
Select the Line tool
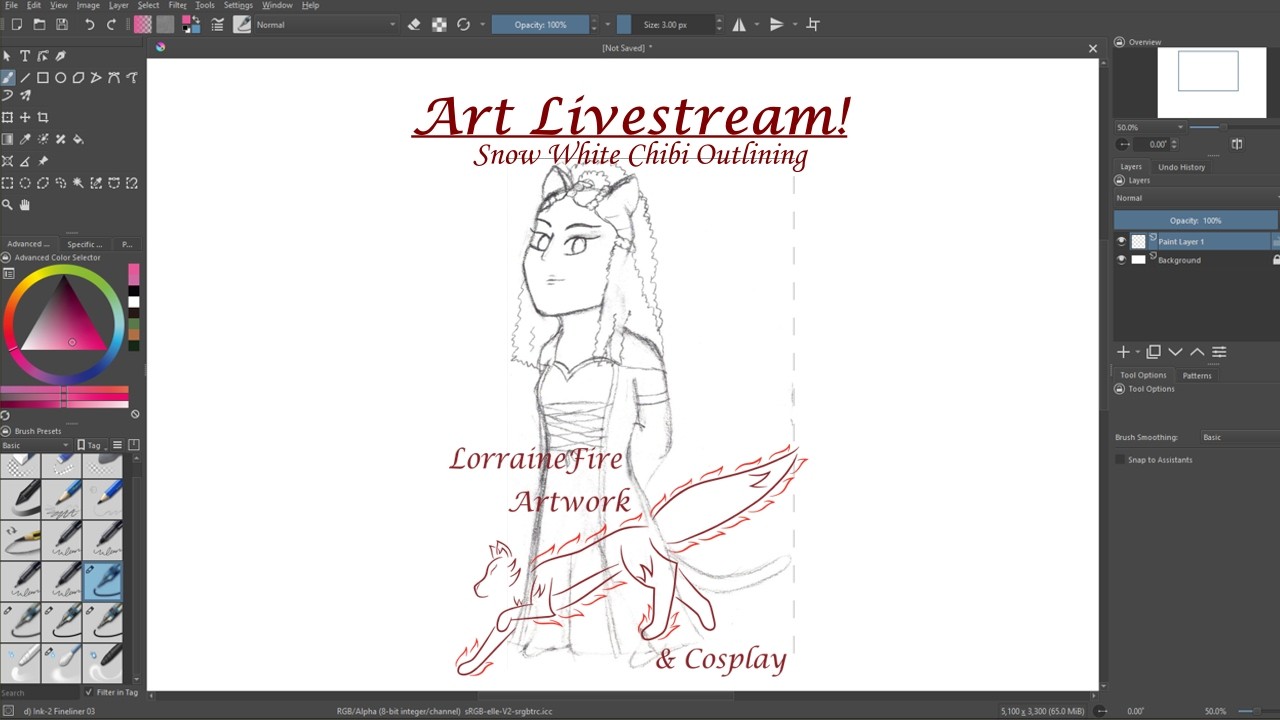point(25,77)
